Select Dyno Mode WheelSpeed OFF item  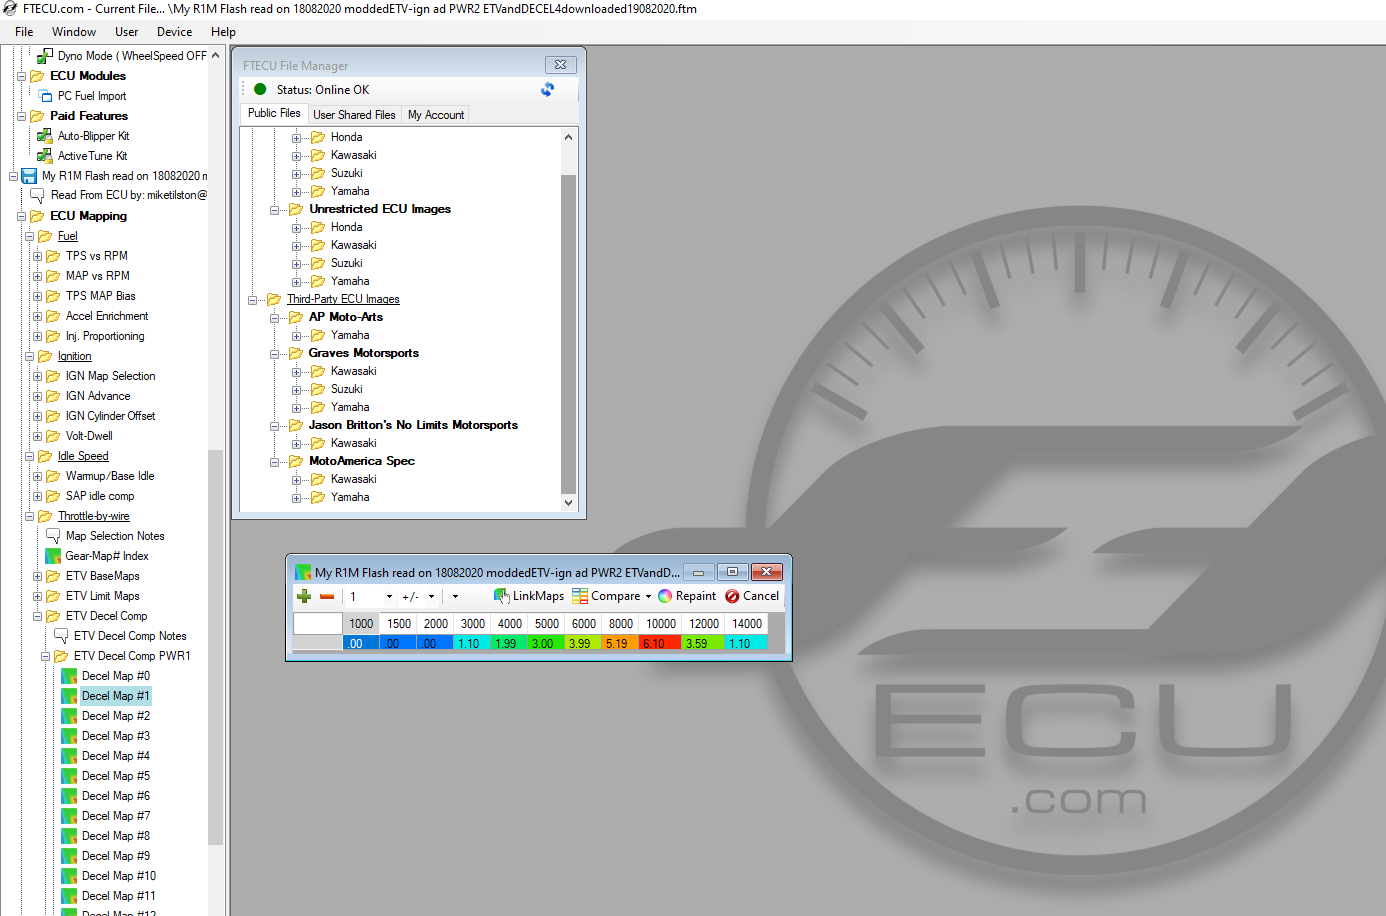(132, 56)
